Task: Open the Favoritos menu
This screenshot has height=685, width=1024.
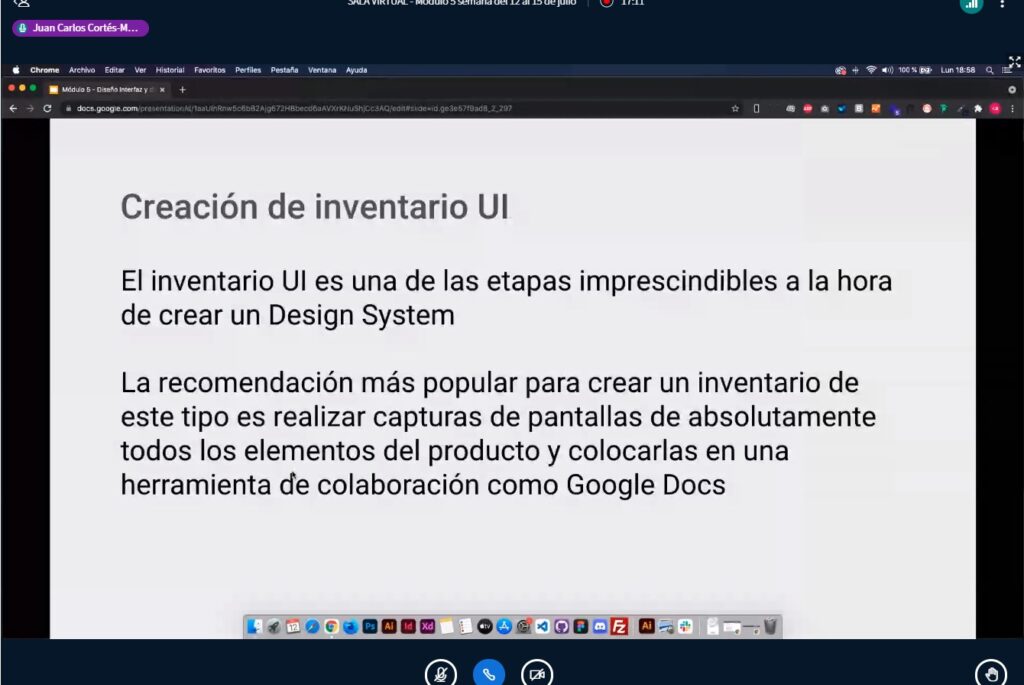Action: pyautogui.click(x=210, y=70)
